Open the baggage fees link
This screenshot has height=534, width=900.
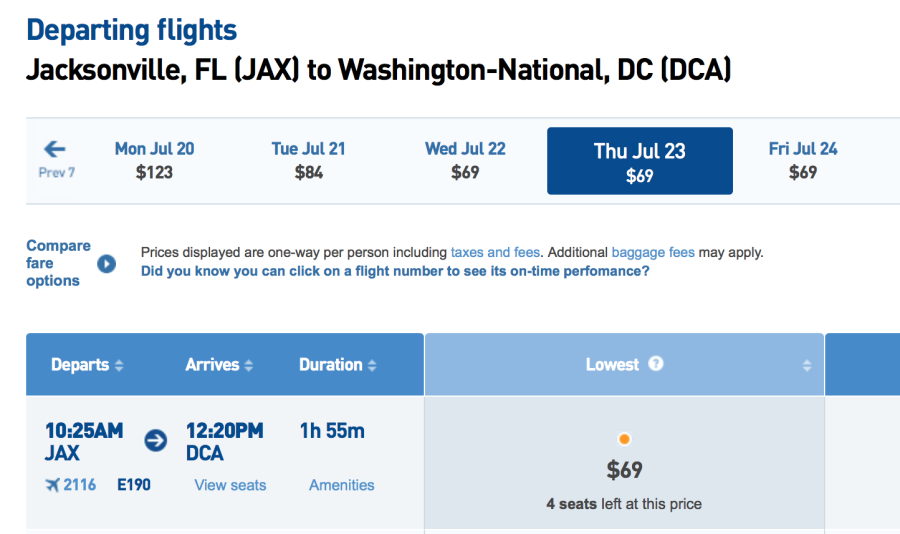pyautogui.click(x=653, y=252)
